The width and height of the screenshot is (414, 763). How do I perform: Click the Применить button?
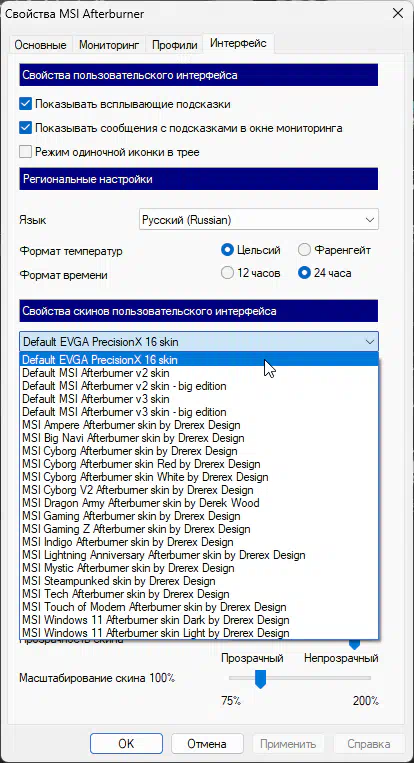(x=288, y=744)
